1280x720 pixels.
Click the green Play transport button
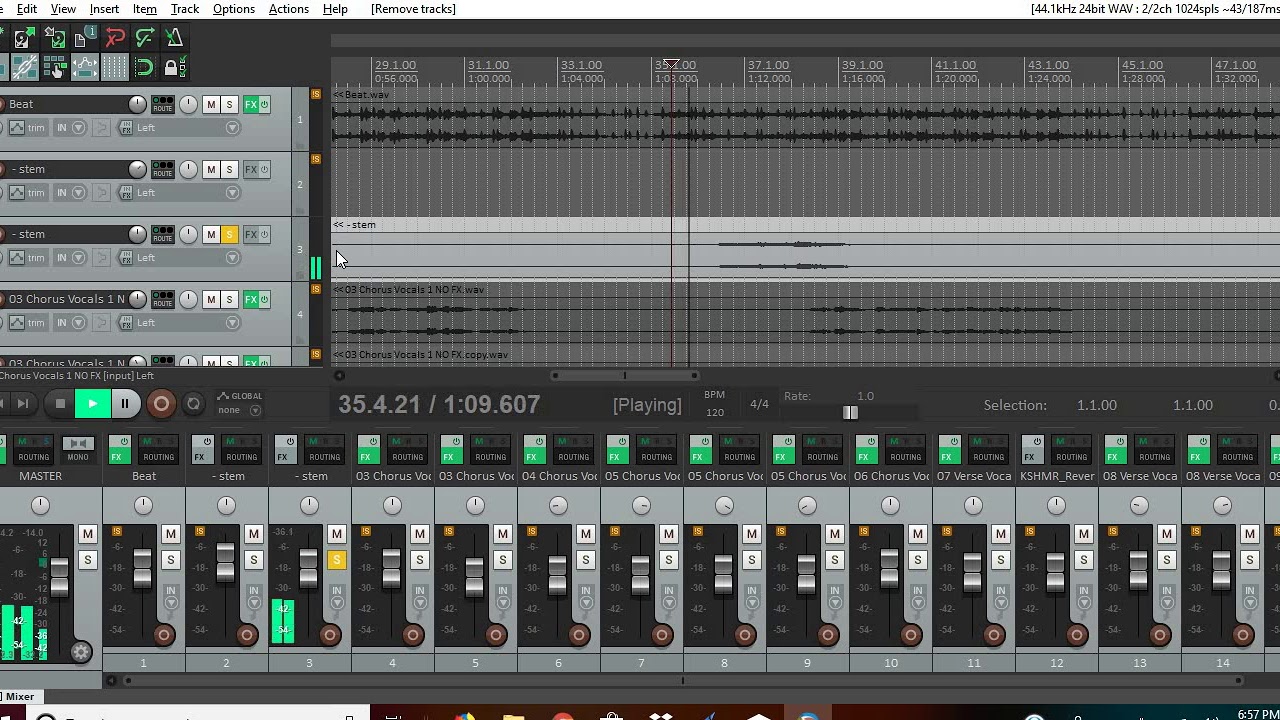tap(92, 404)
